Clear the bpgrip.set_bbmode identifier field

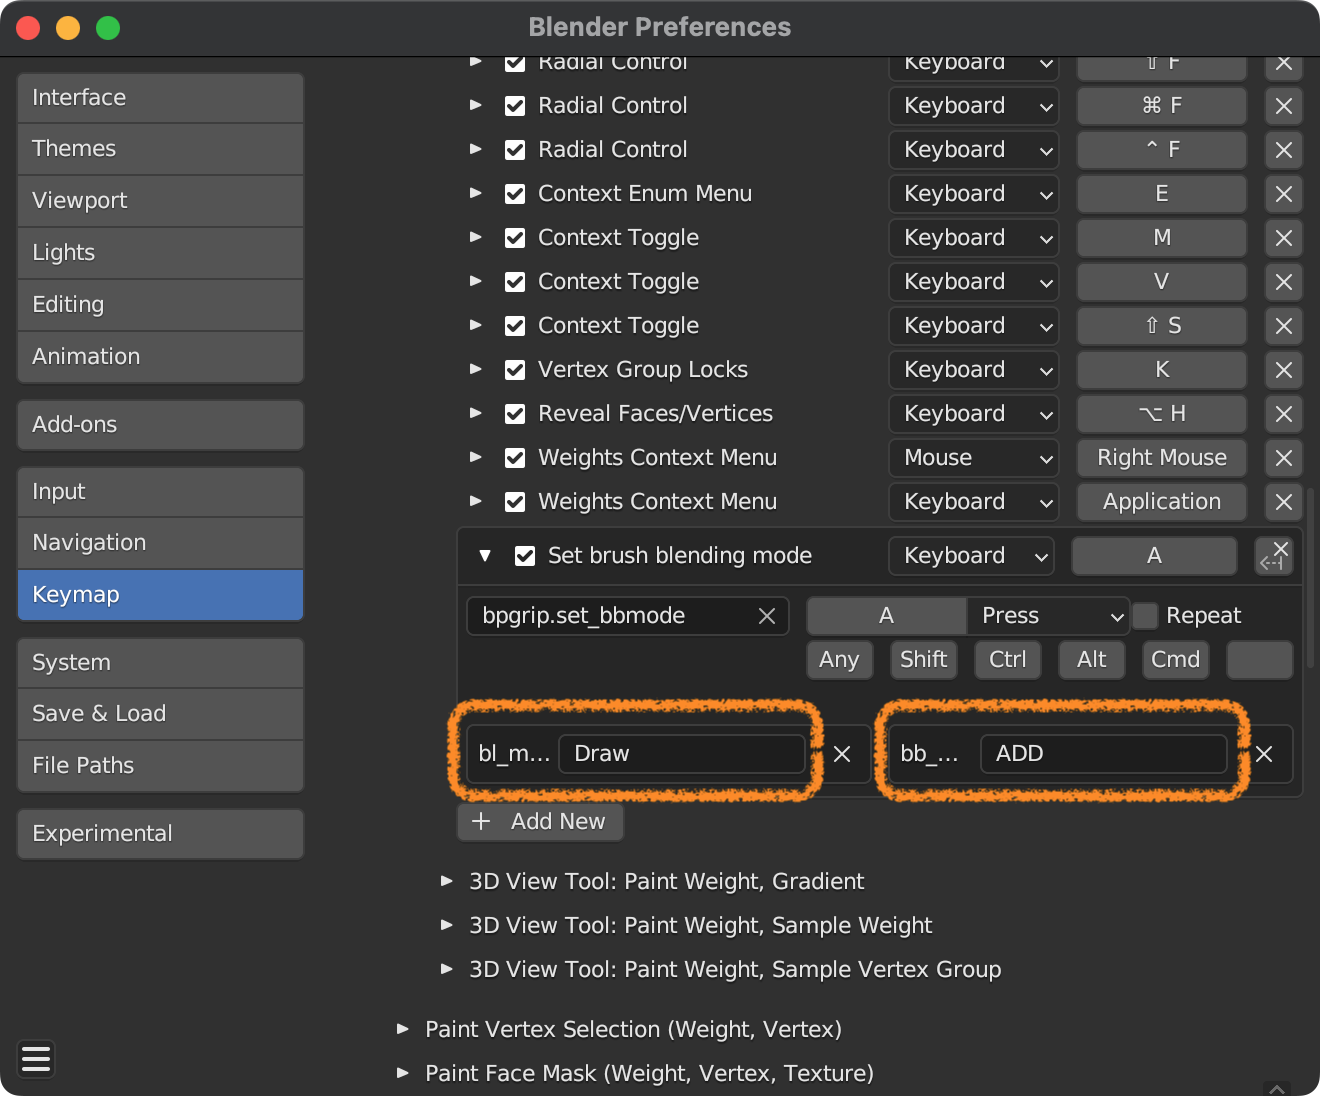click(767, 616)
